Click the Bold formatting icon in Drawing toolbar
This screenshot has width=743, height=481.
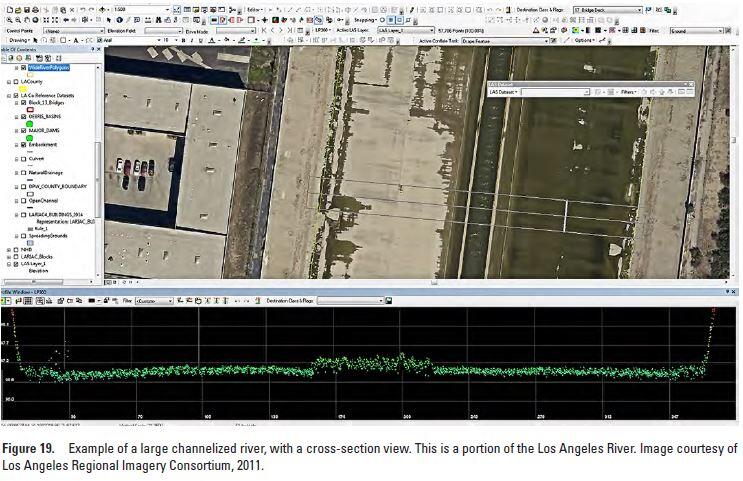pyautogui.click(x=183, y=40)
